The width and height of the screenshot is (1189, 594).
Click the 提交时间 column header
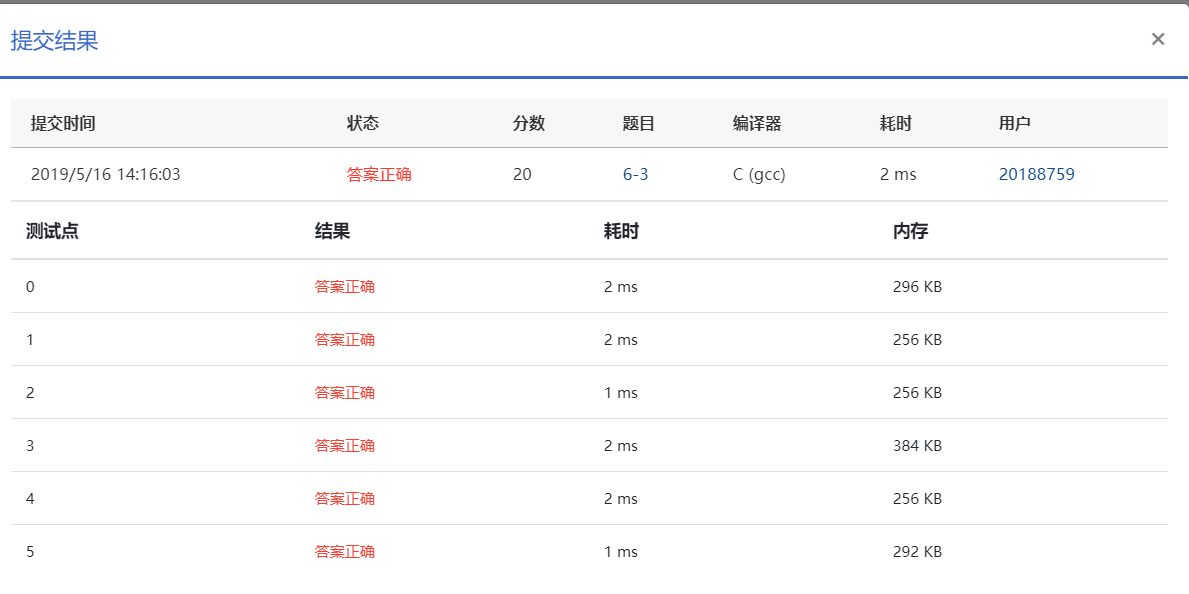coord(63,124)
